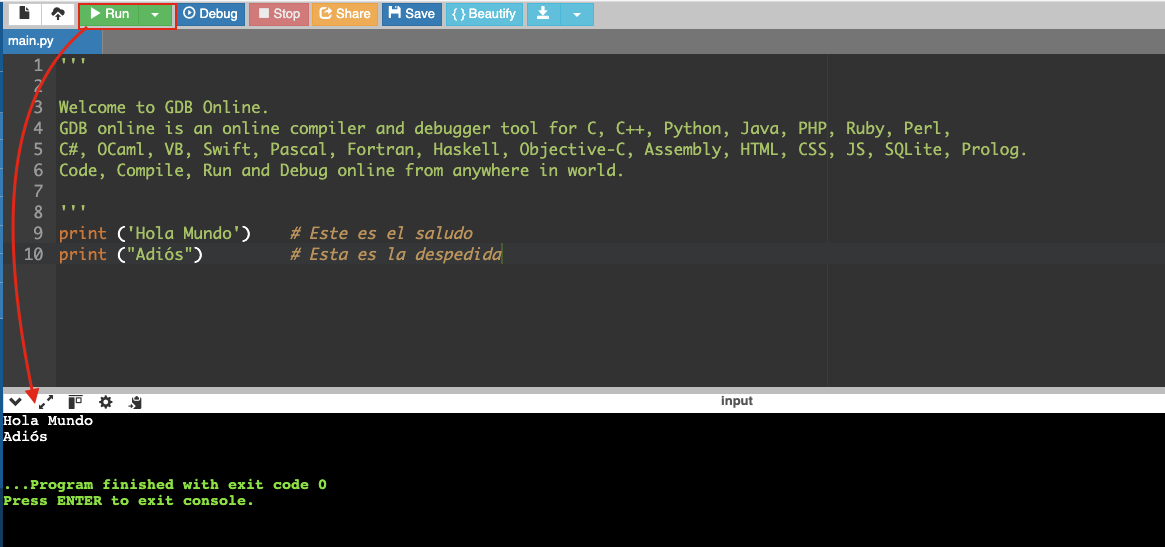Beautify the code formatting

coord(484,14)
